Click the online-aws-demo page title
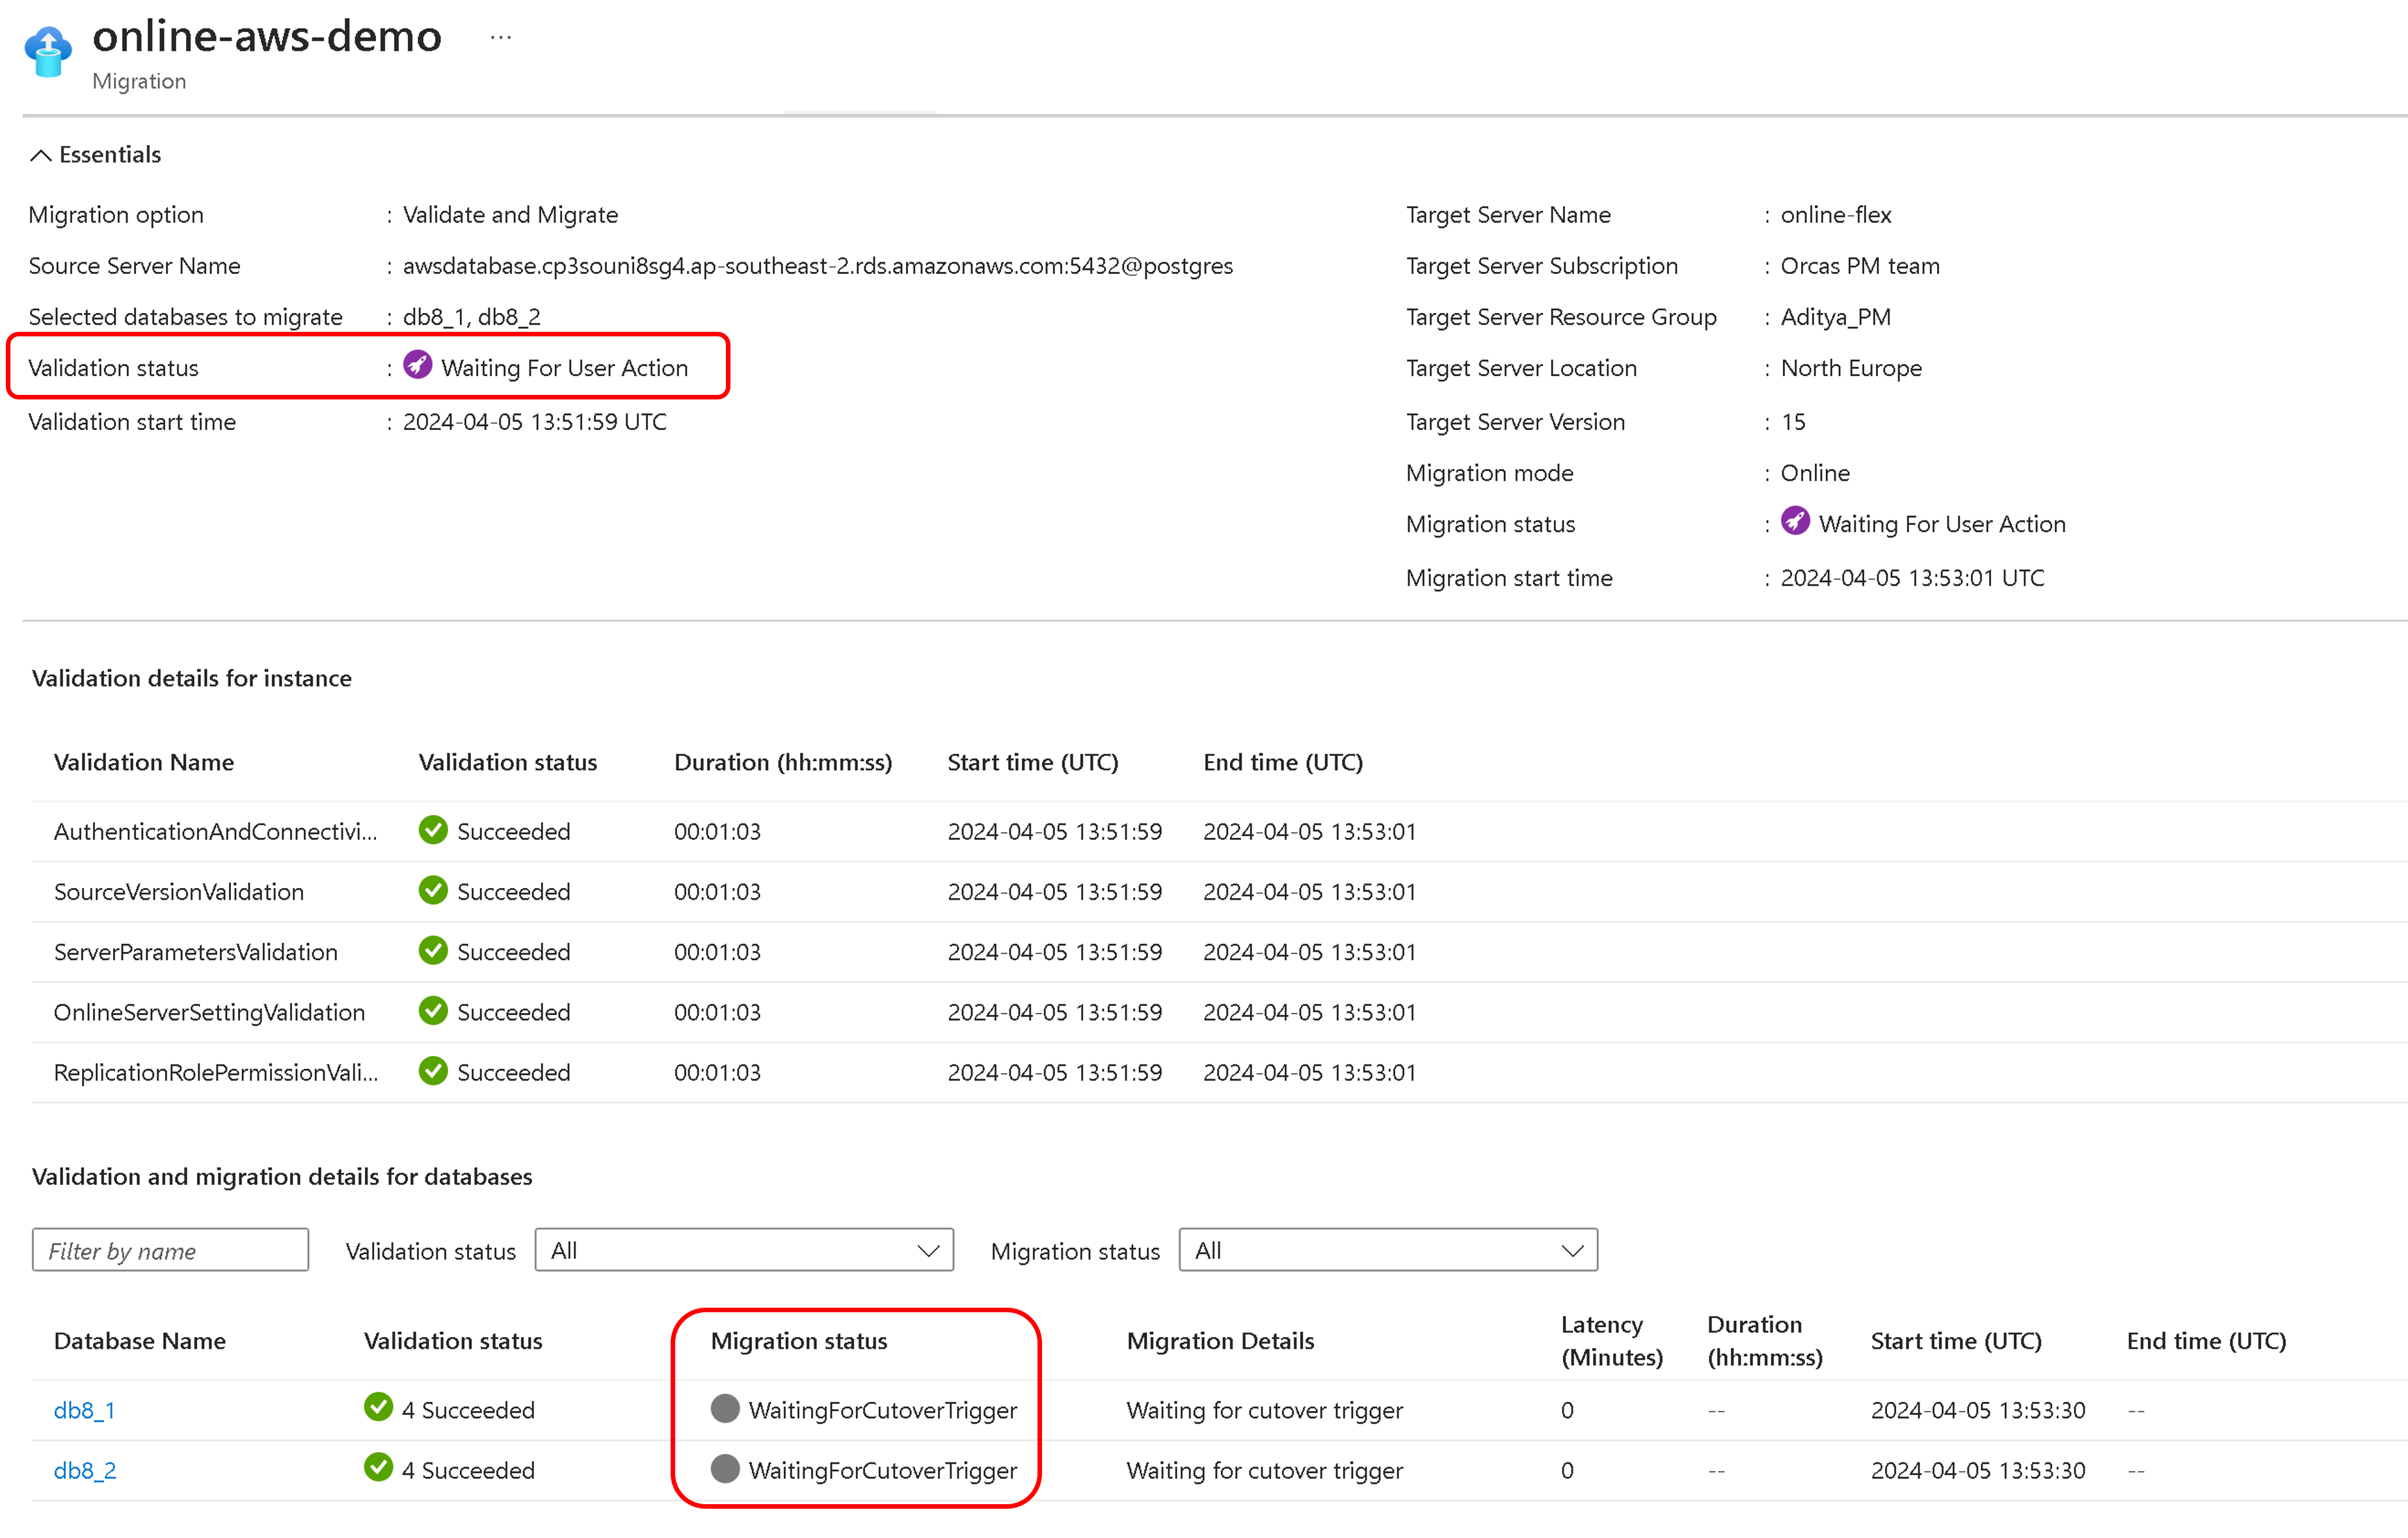 point(267,37)
